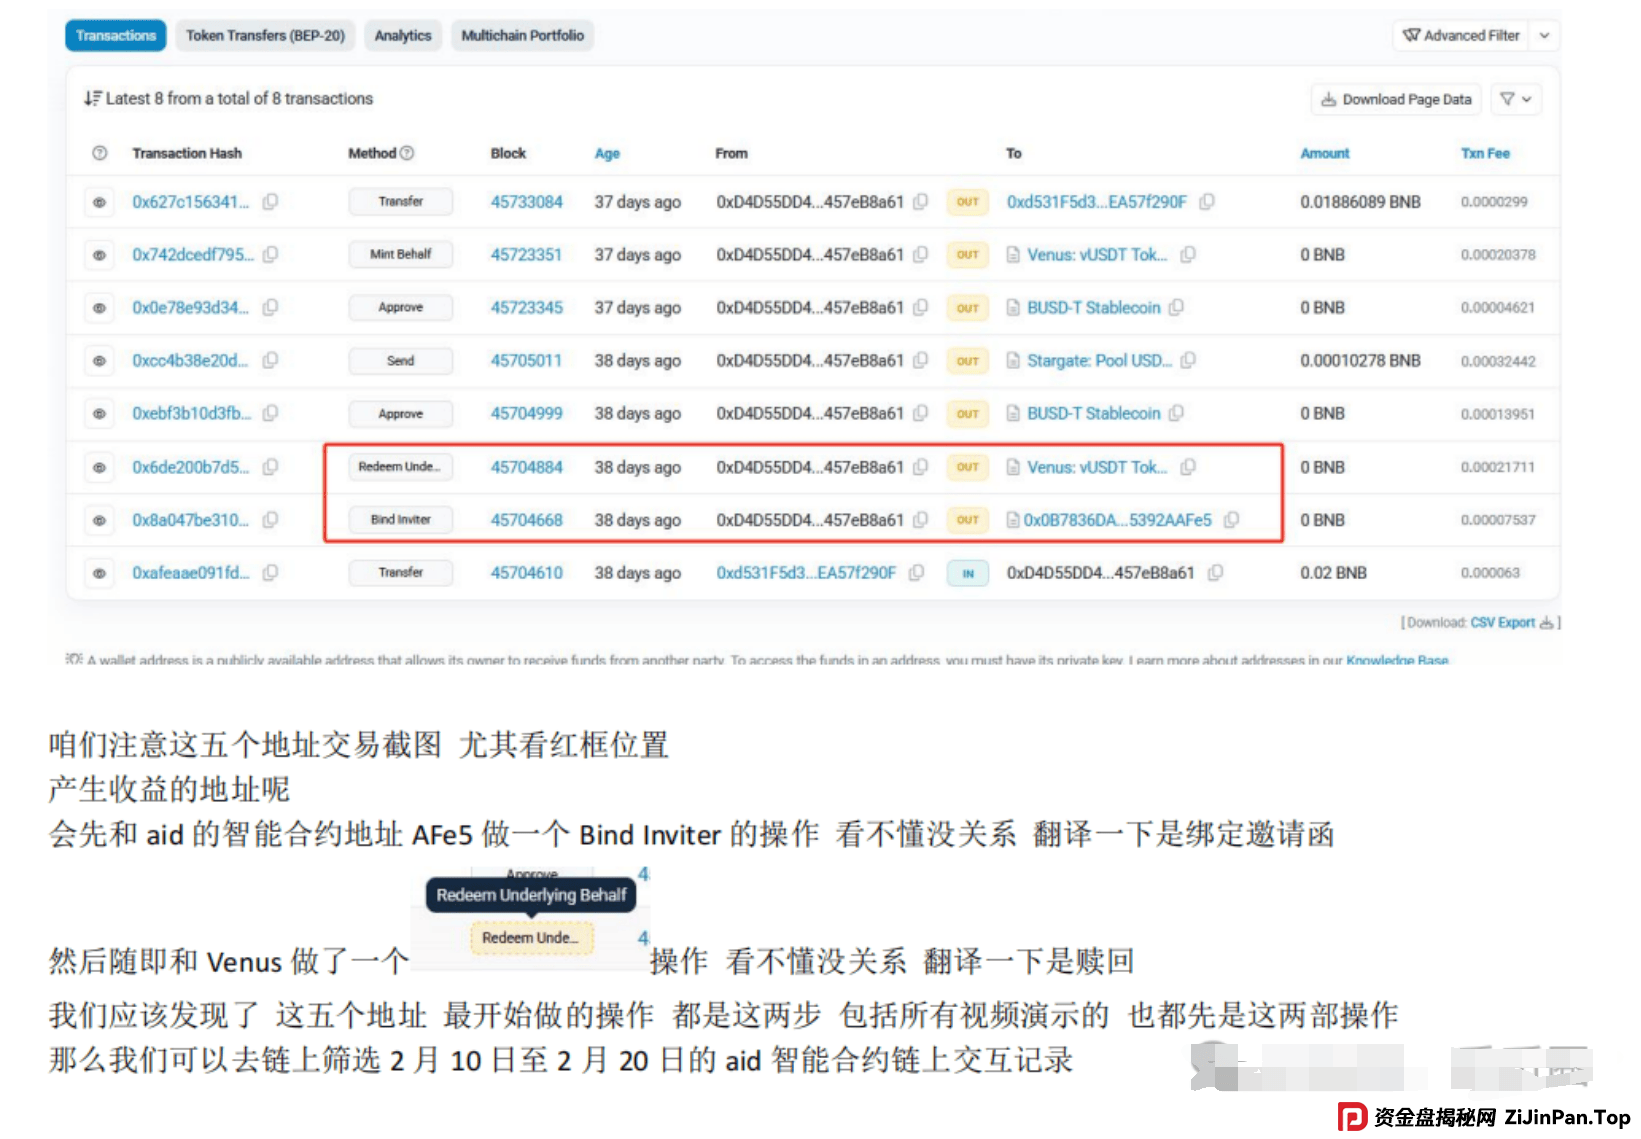Toggle the eye preview for transaction 0xcc4b38e20d
This screenshot has width=1641, height=1139.
pos(99,360)
